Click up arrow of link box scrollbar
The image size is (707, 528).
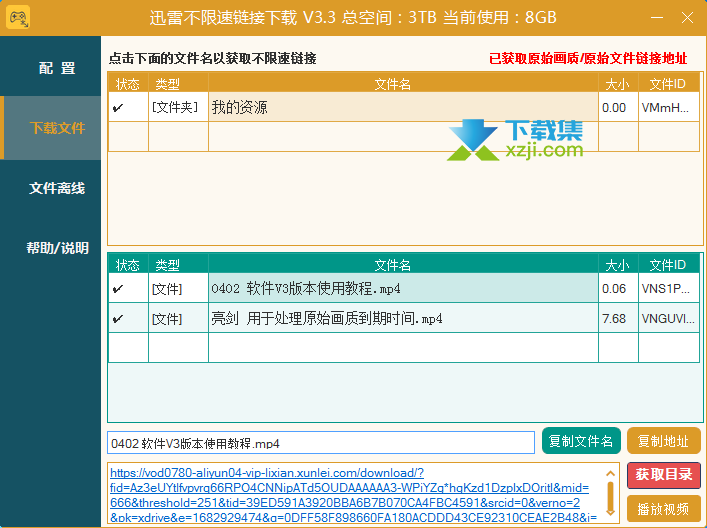[610, 473]
